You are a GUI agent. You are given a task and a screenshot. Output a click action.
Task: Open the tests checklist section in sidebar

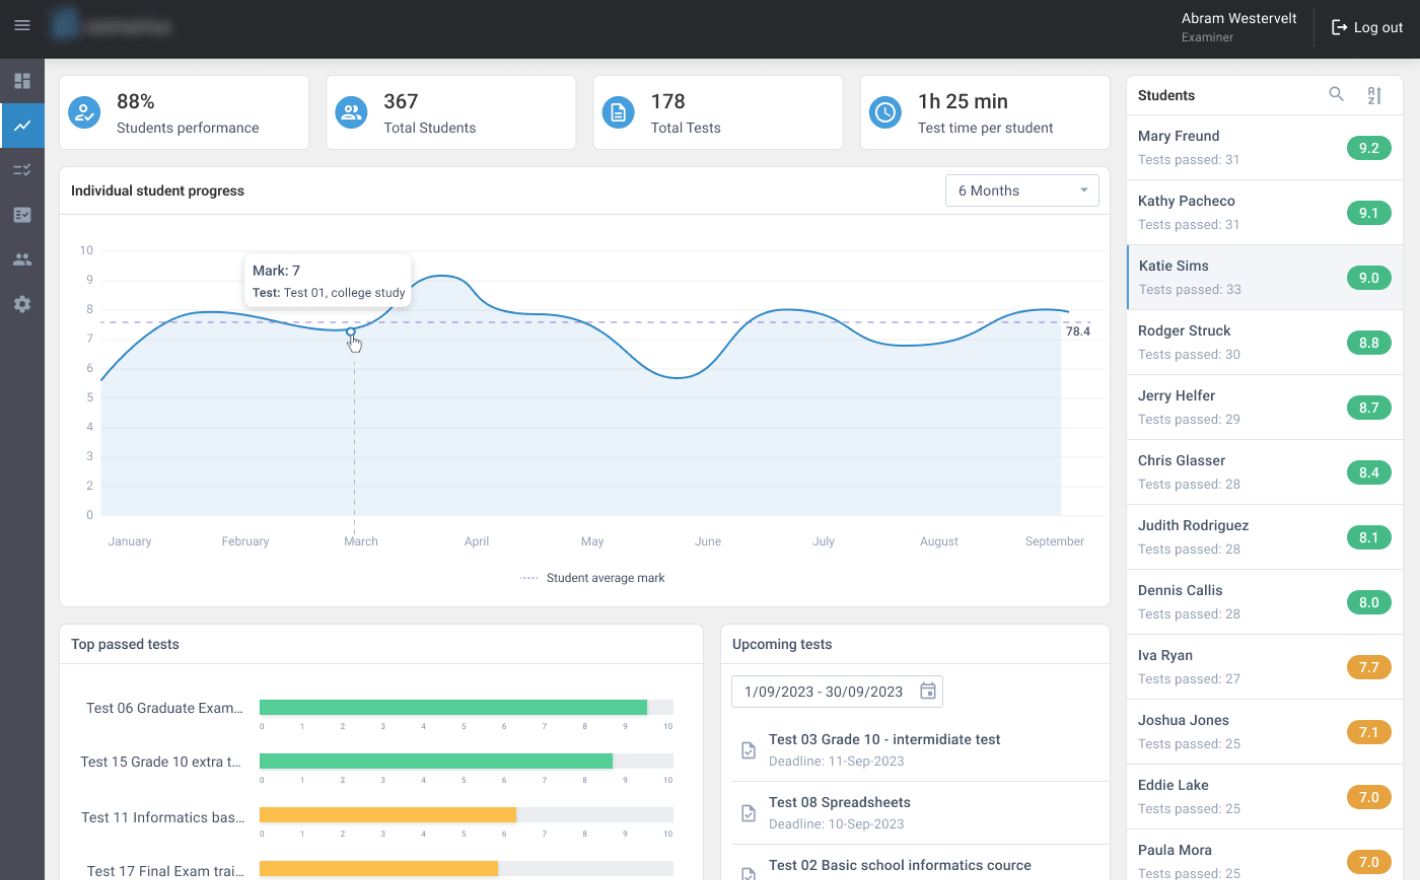point(22,169)
